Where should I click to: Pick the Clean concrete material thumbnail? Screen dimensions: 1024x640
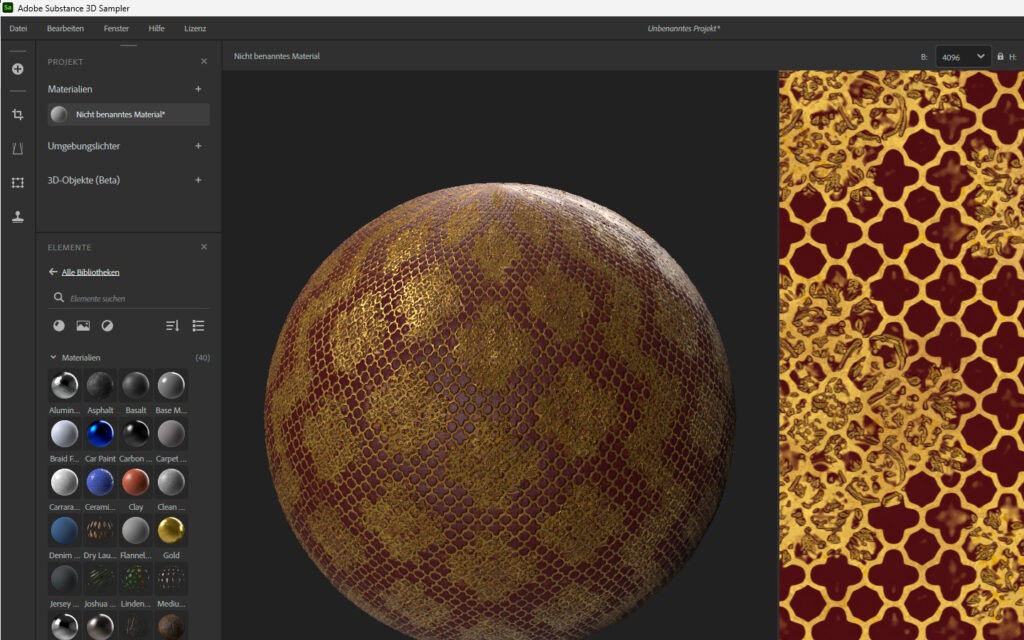(x=171, y=482)
